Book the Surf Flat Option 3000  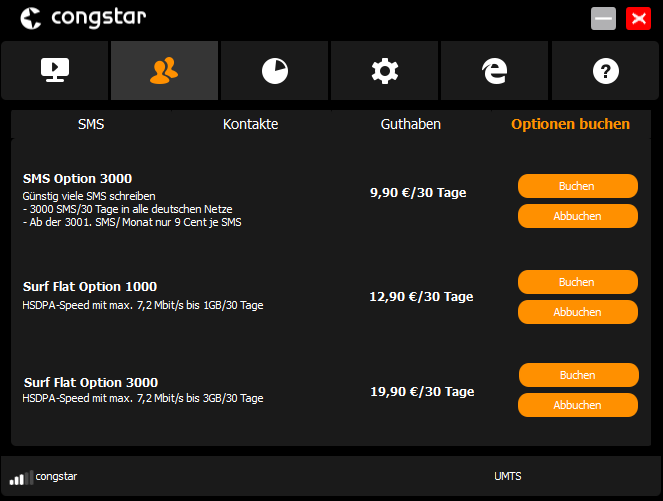click(x=578, y=375)
